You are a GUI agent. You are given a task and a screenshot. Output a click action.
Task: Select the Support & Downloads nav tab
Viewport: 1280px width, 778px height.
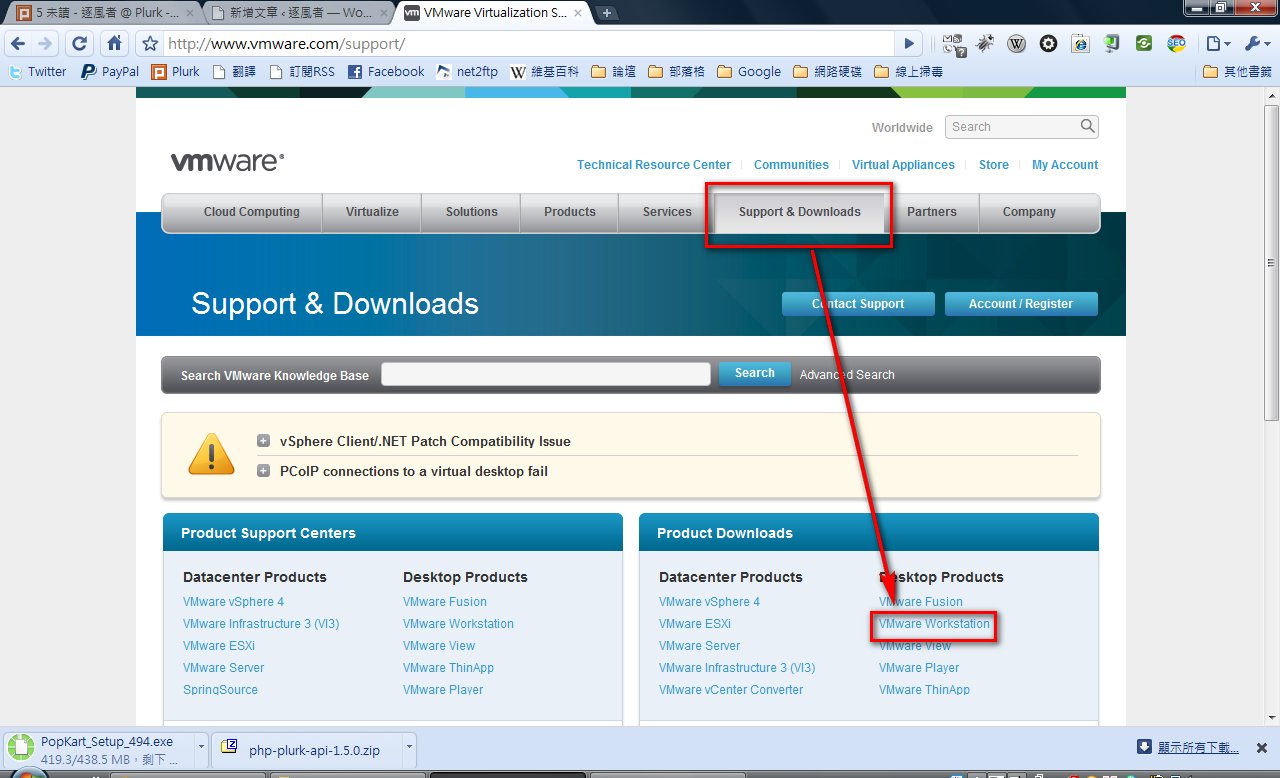click(x=800, y=212)
